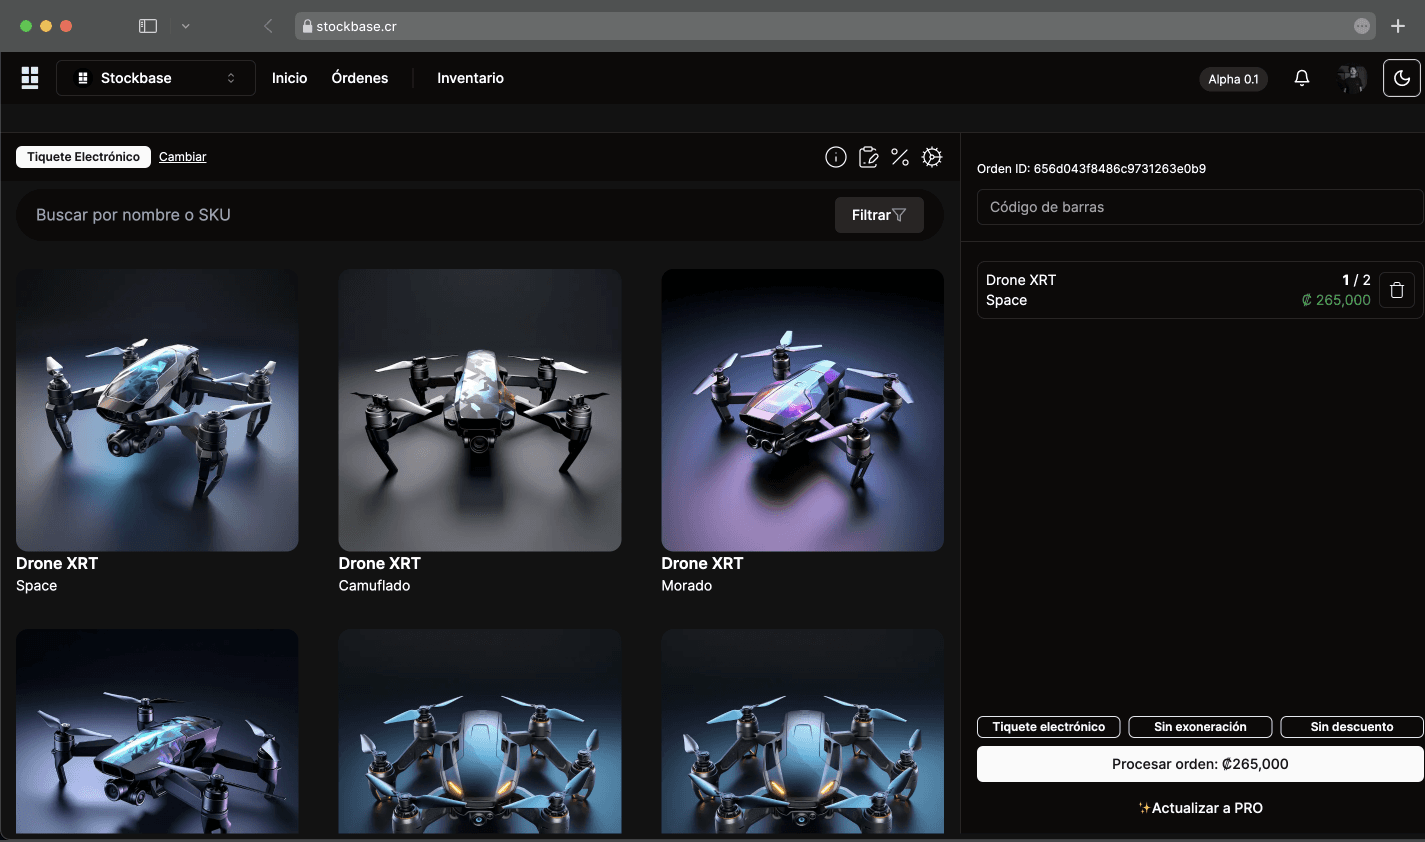Screen dimensions: 1425x842
Task: Click the Alpha 0.1 version badge
Action: click(1233, 79)
